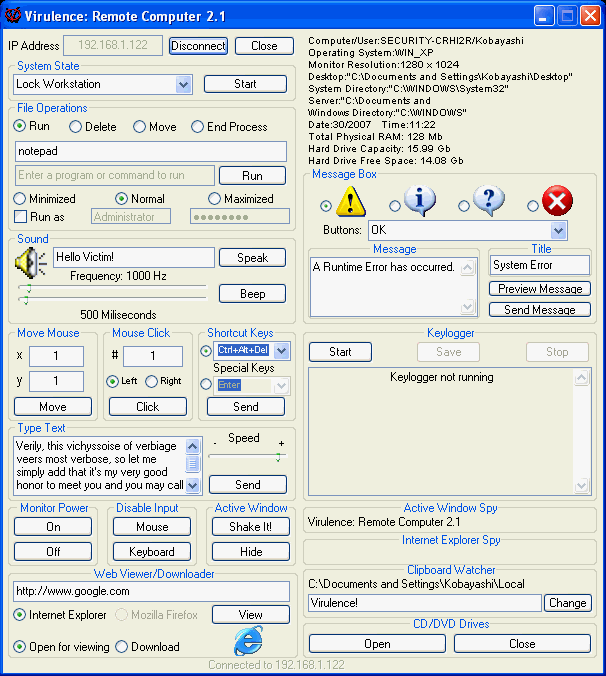Viewport: 606px width, 676px height.
Task: Click the Virulence title bar app icon
Action: (x=14, y=16)
